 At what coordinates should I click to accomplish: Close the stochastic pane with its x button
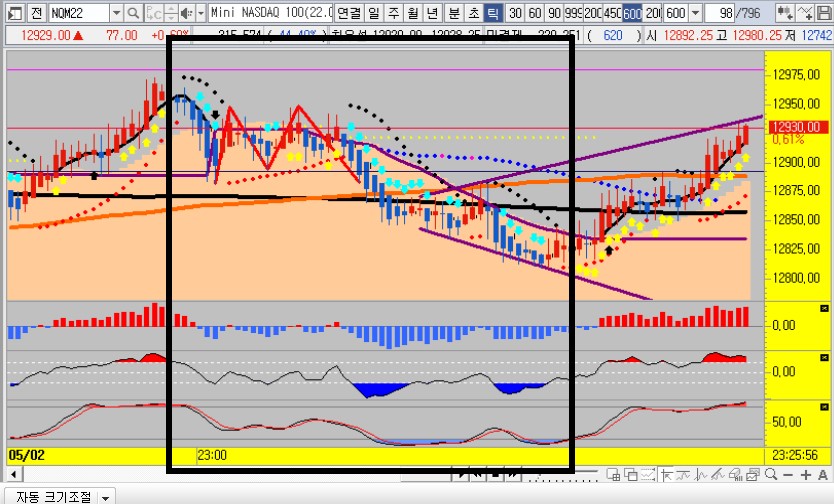(x=824, y=407)
